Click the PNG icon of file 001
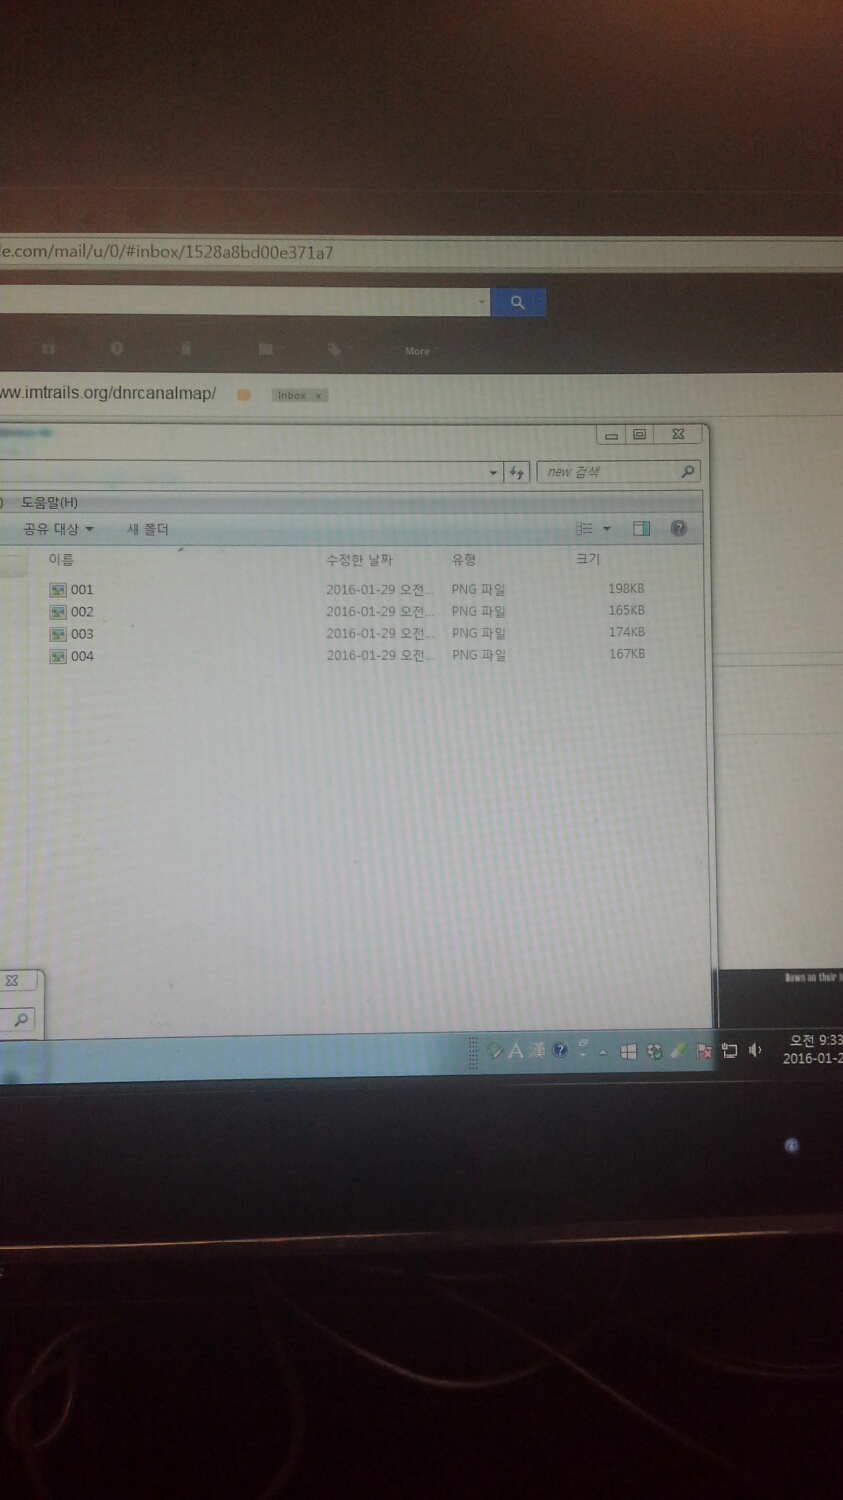Image resolution: width=843 pixels, height=1500 pixels. click(x=58, y=590)
